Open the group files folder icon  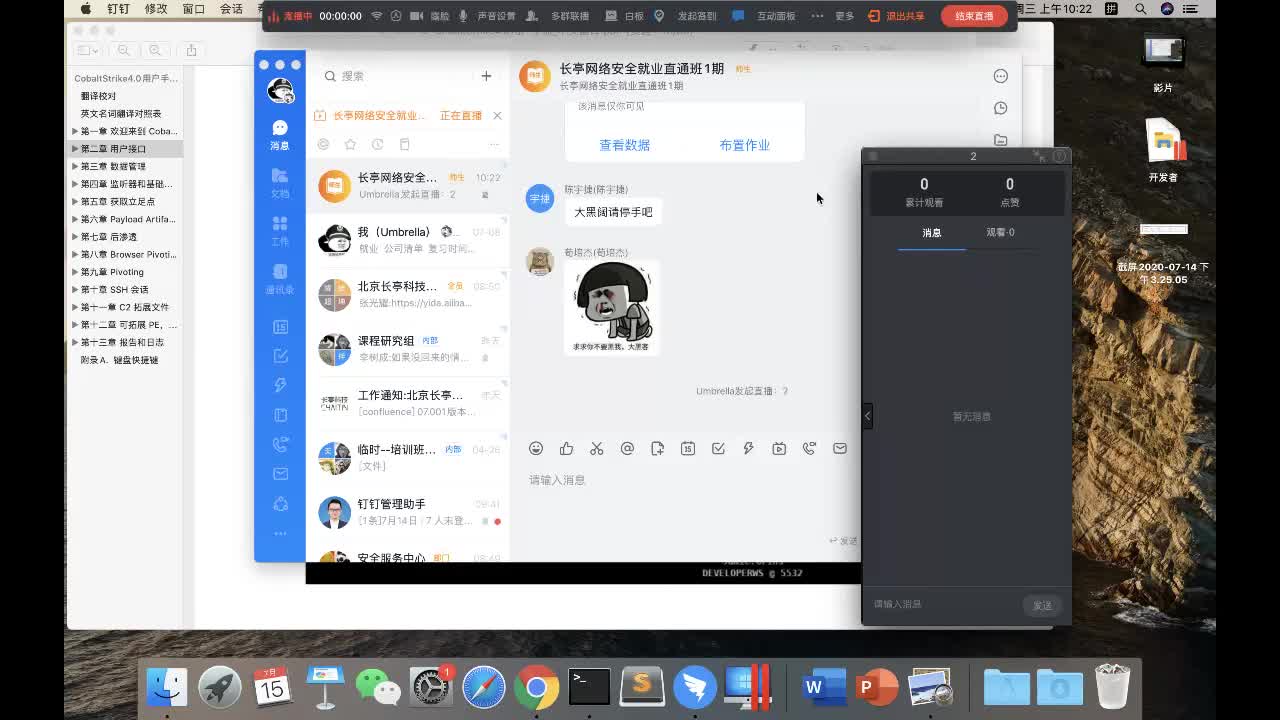1000,140
